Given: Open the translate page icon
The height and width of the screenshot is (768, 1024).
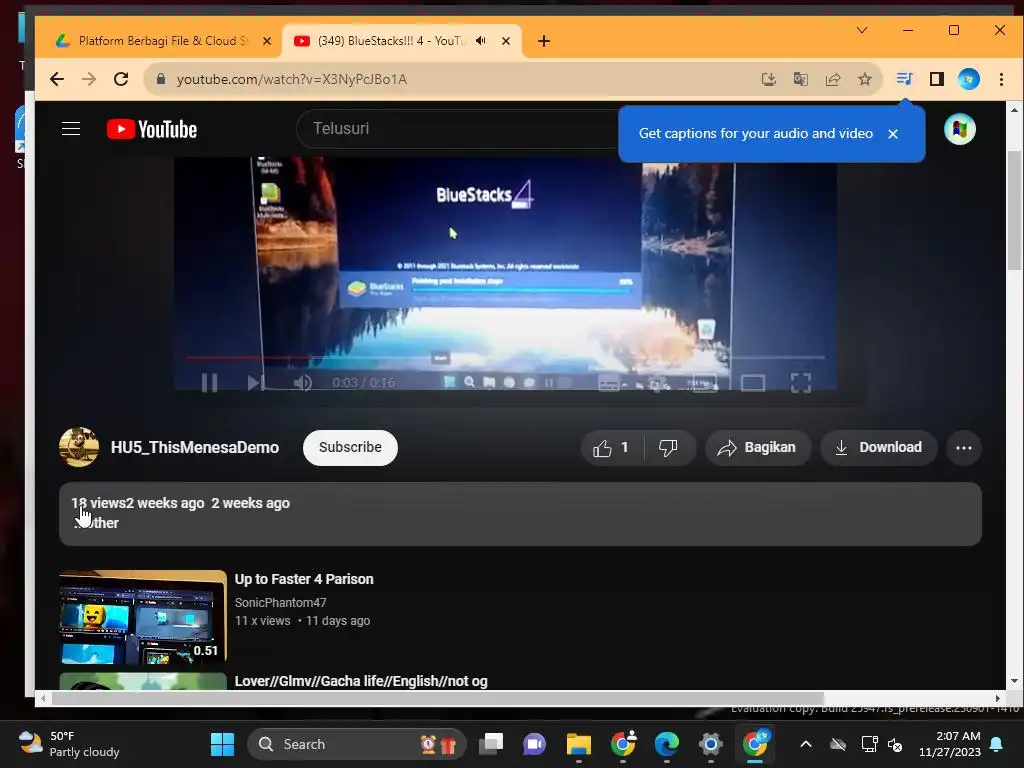Looking at the screenshot, I should pos(801,79).
